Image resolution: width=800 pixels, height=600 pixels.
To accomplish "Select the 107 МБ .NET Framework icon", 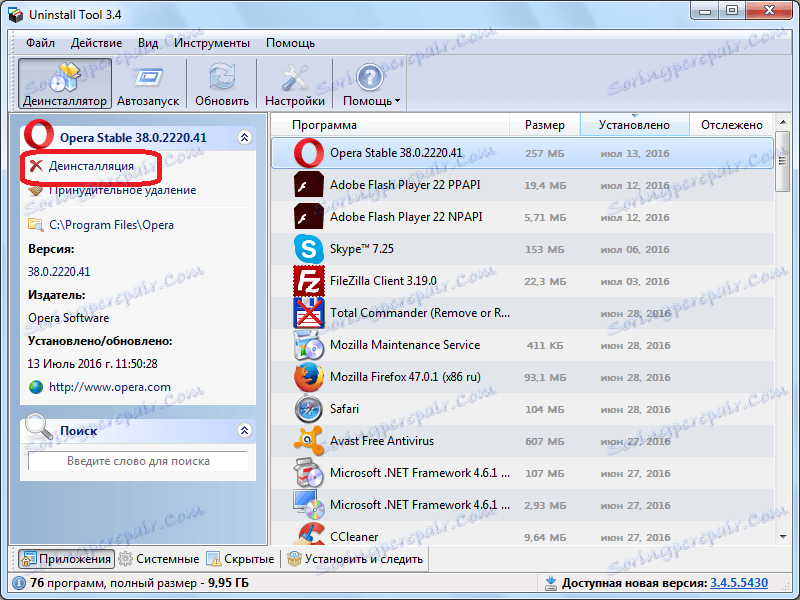I will click(x=309, y=472).
